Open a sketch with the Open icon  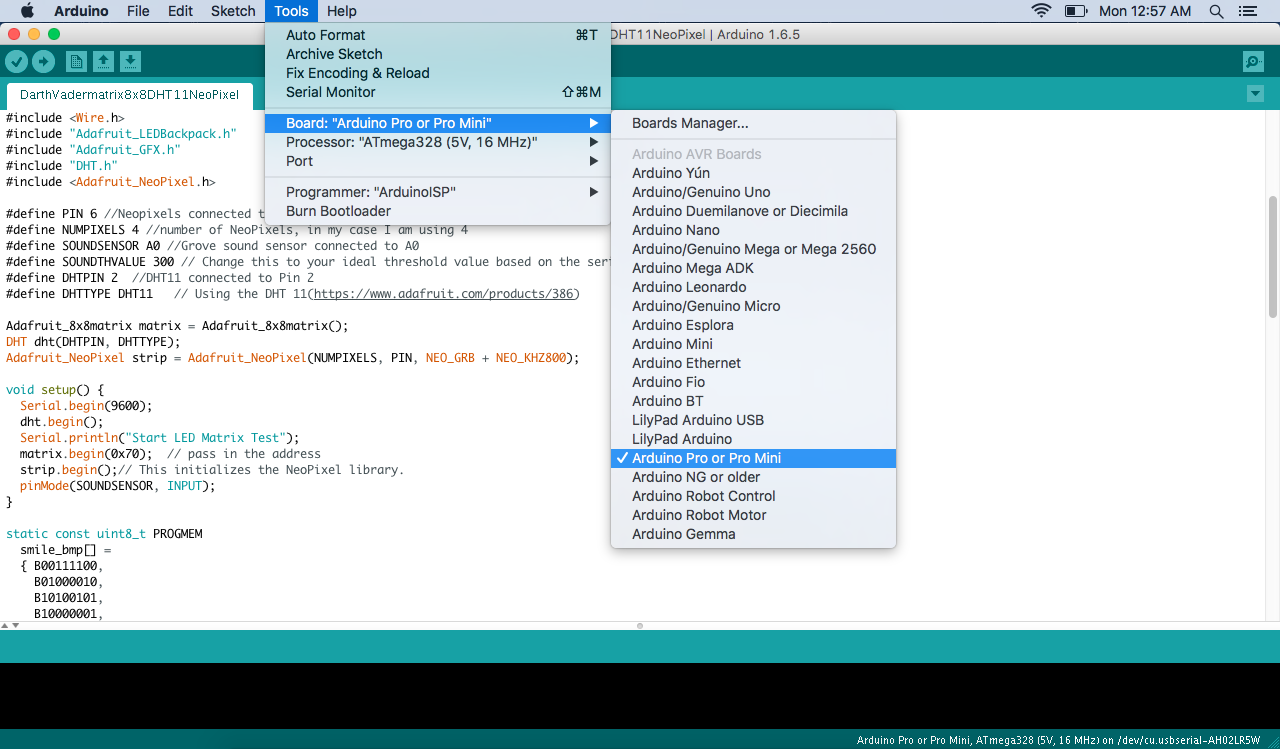click(x=103, y=62)
